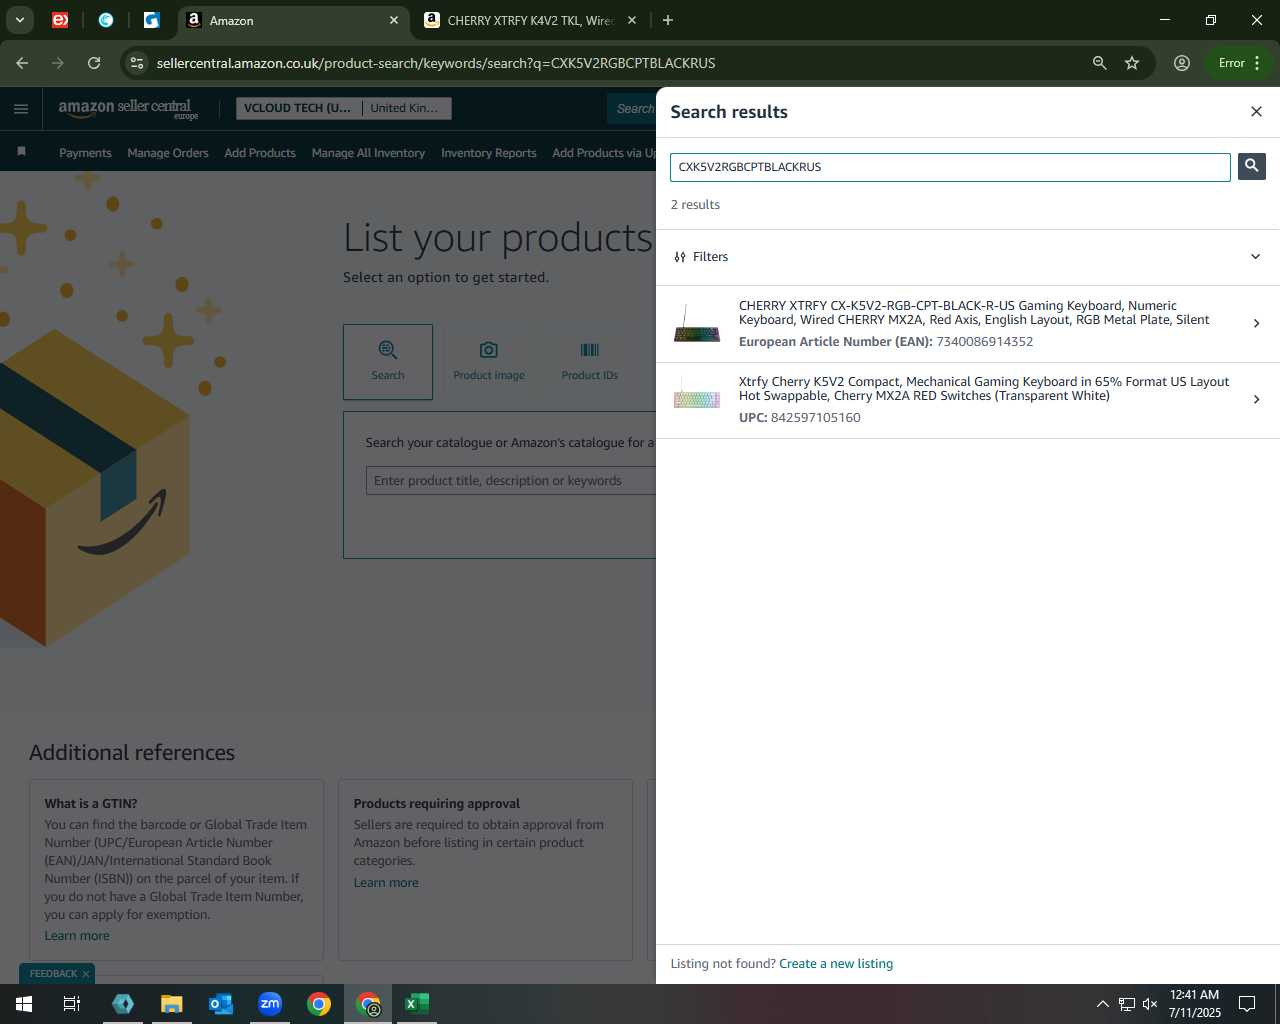Viewport: 1280px width, 1024px height.
Task: Click the 2 results count text
Action: tap(695, 205)
